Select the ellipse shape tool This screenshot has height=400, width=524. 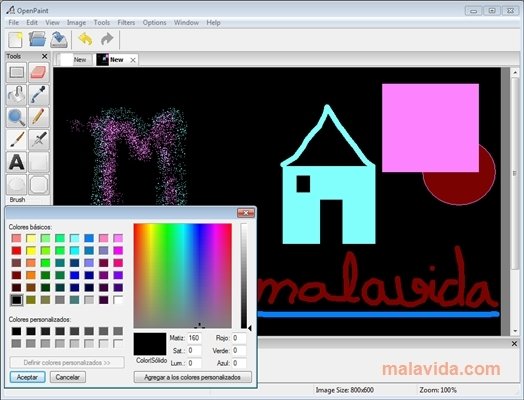16,184
